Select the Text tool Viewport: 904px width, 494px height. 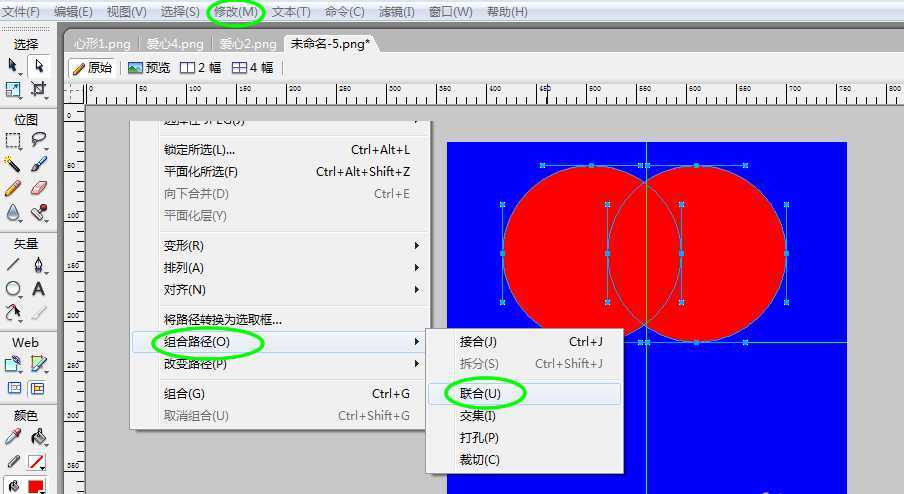click(39, 289)
